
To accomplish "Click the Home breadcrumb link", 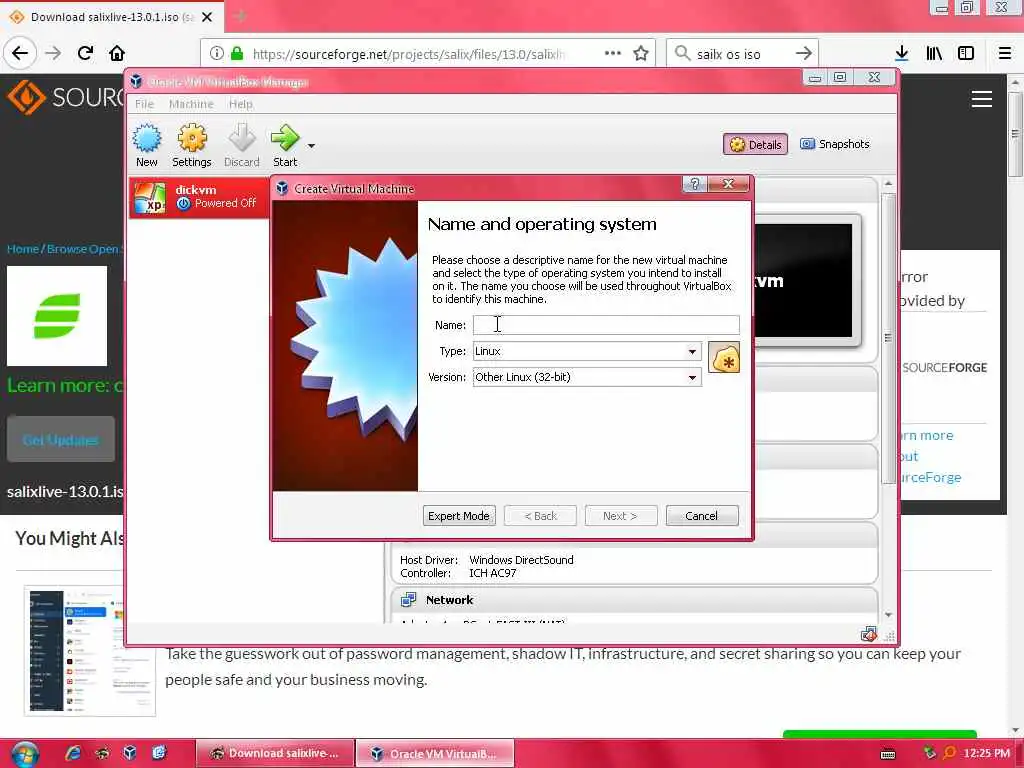I will tap(23, 249).
